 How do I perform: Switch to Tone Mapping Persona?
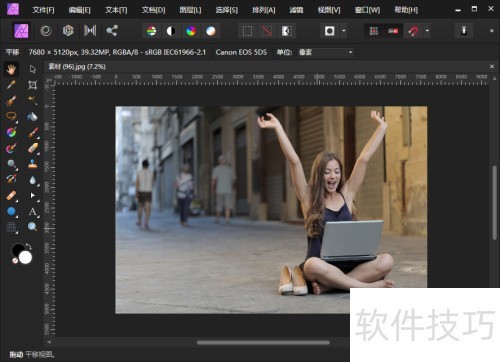[90, 31]
